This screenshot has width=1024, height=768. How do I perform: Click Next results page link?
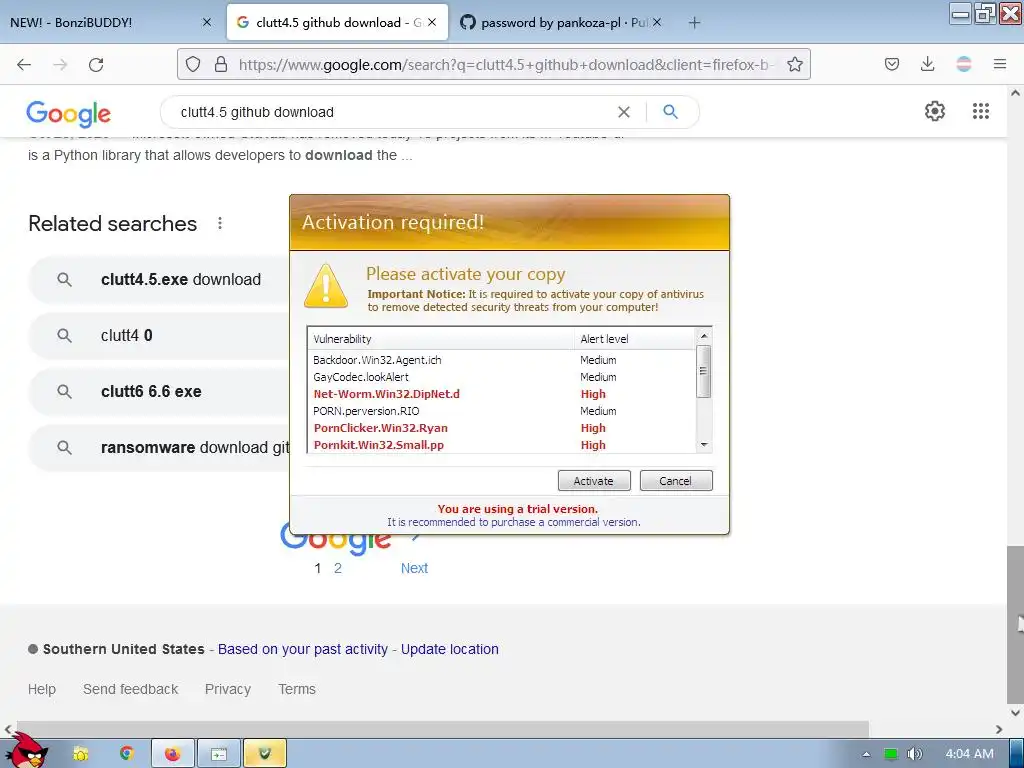[414, 568]
